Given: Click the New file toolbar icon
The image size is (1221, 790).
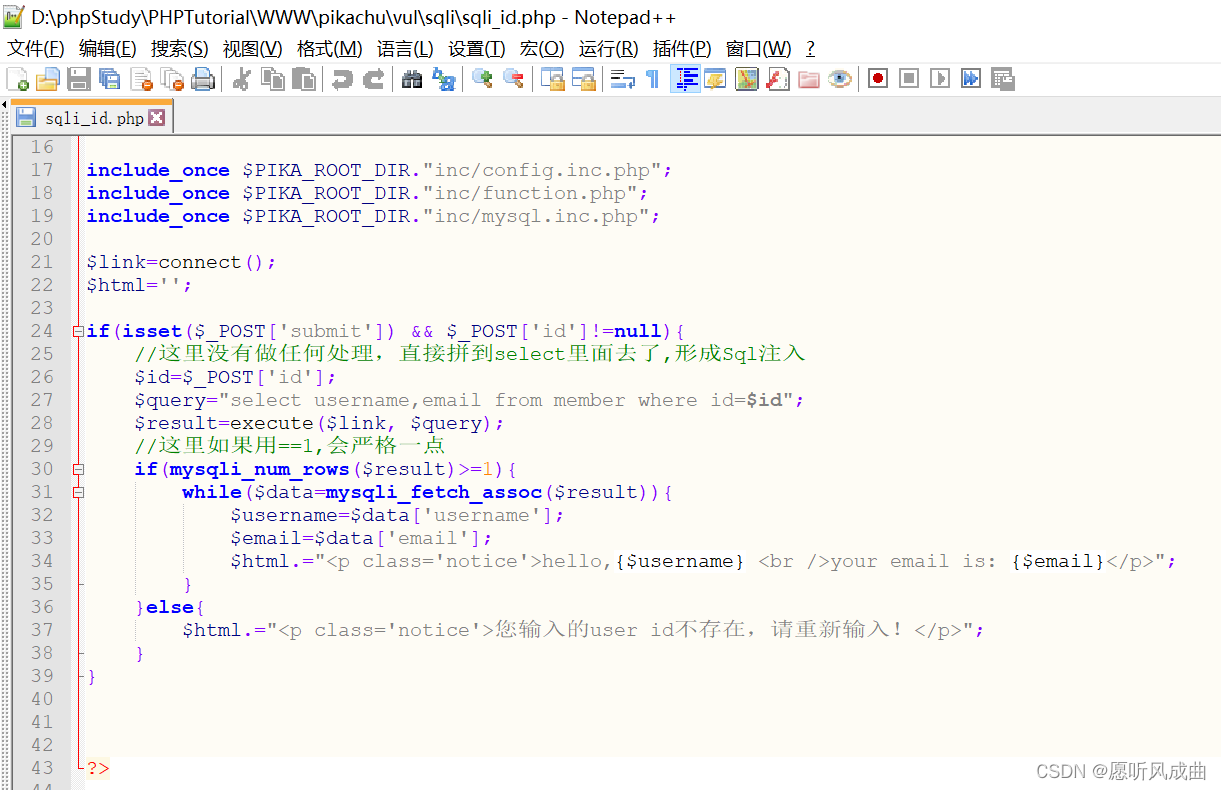Looking at the screenshot, I should point(17,79).
